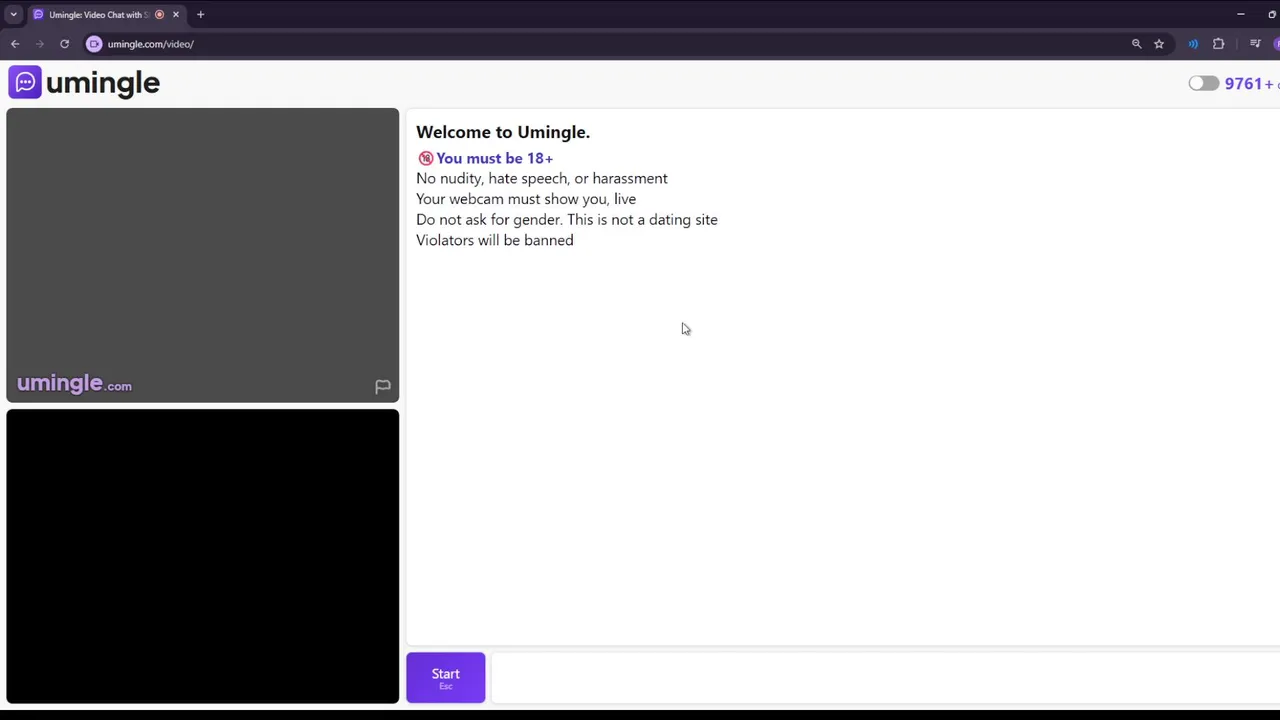Image resolution: width=1280 pixels, height=720 pixels.
Task: Click the chat message input field
Action: coord(885,678)
